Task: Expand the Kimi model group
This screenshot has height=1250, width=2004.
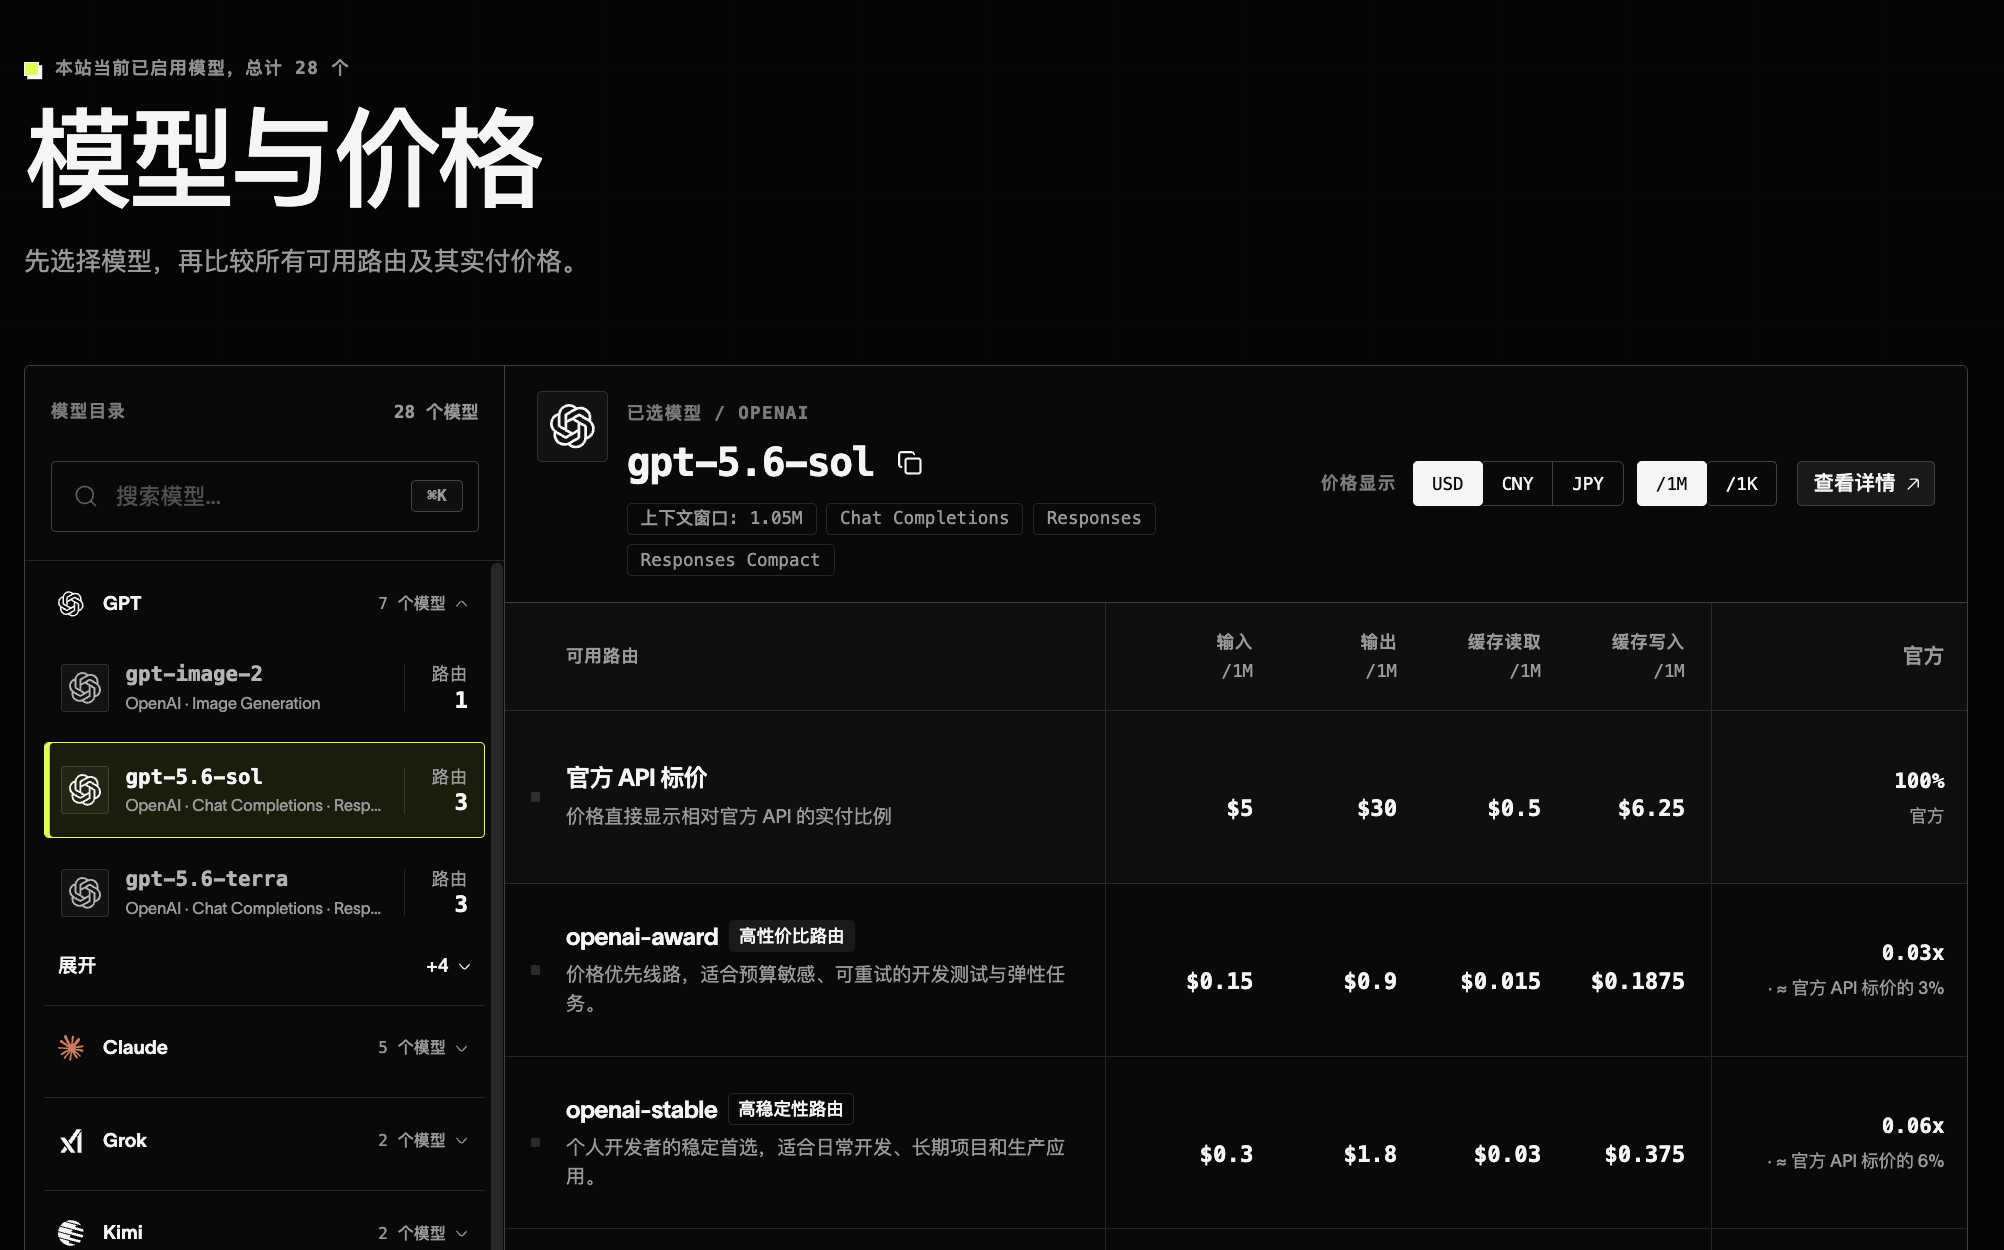Action: coord(264,1233)
